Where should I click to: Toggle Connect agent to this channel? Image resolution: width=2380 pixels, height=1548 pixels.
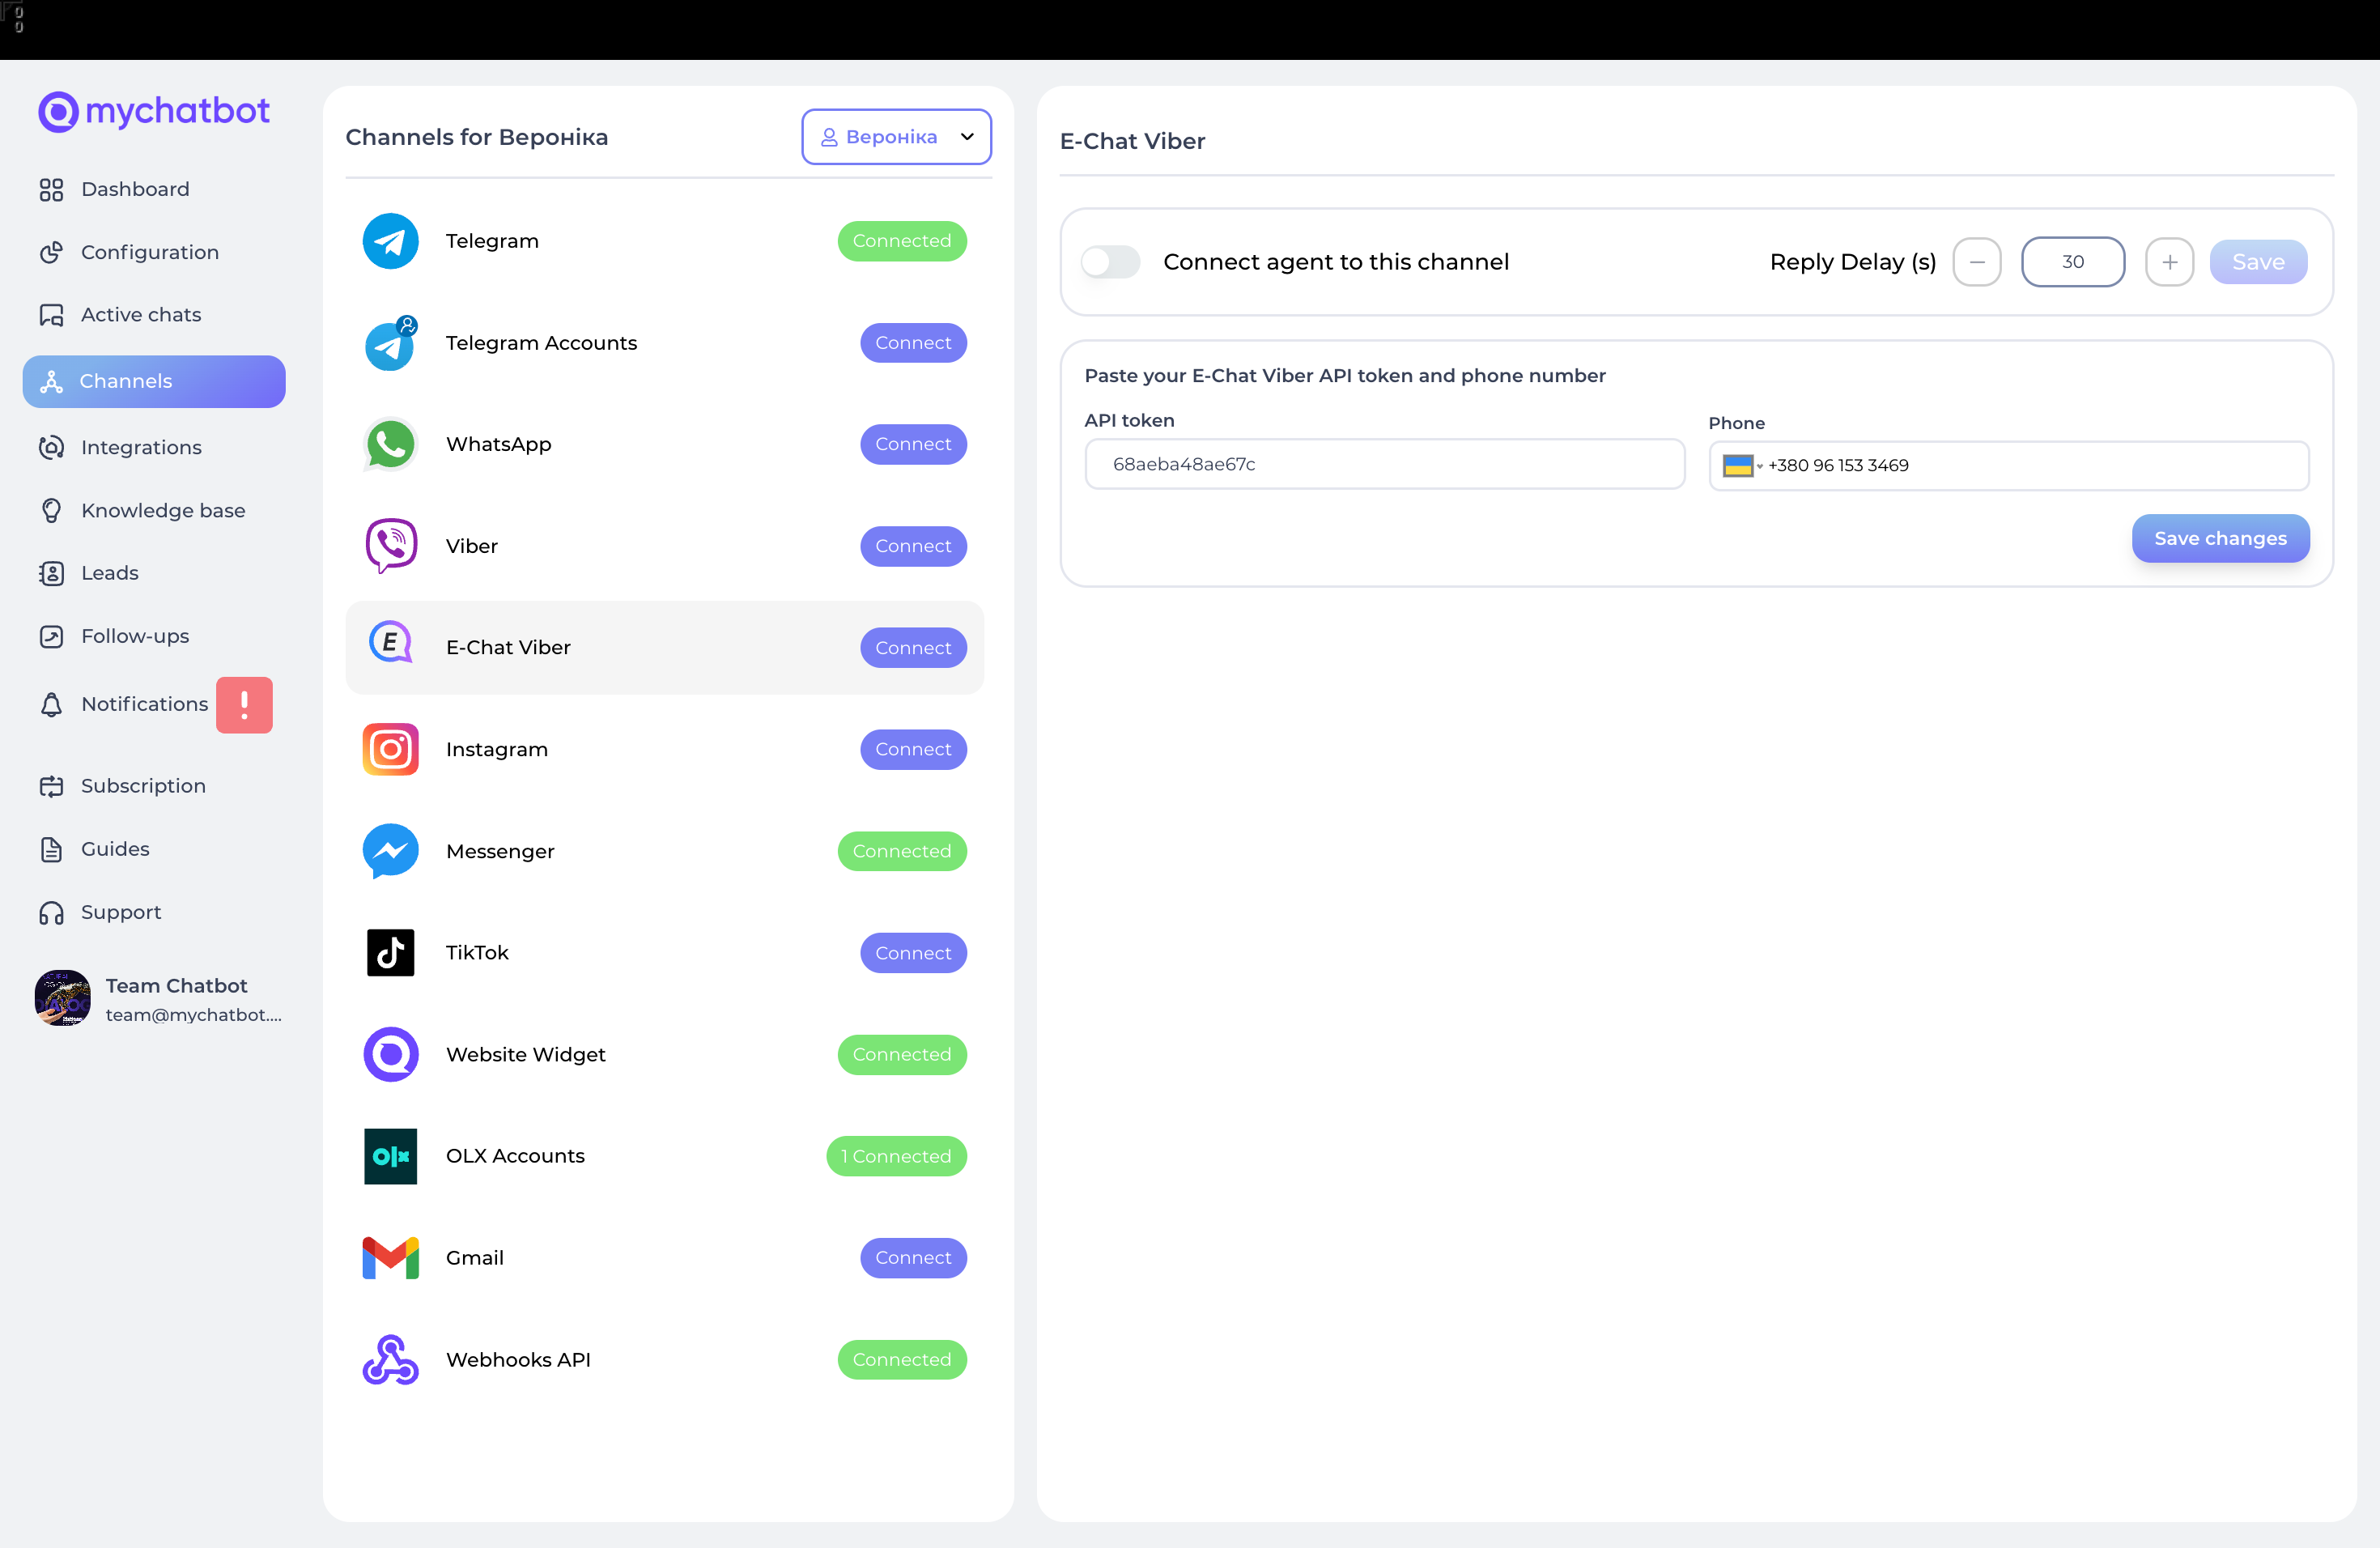click(1110, 262)
